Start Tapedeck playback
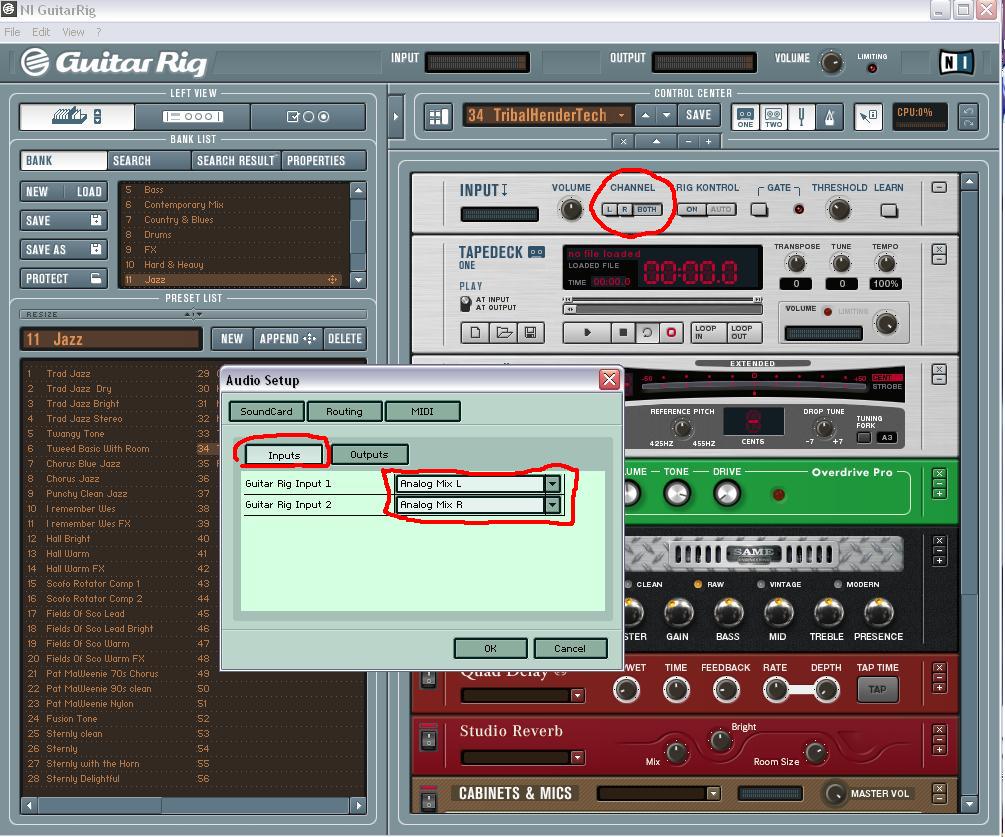 click(587, 332)
